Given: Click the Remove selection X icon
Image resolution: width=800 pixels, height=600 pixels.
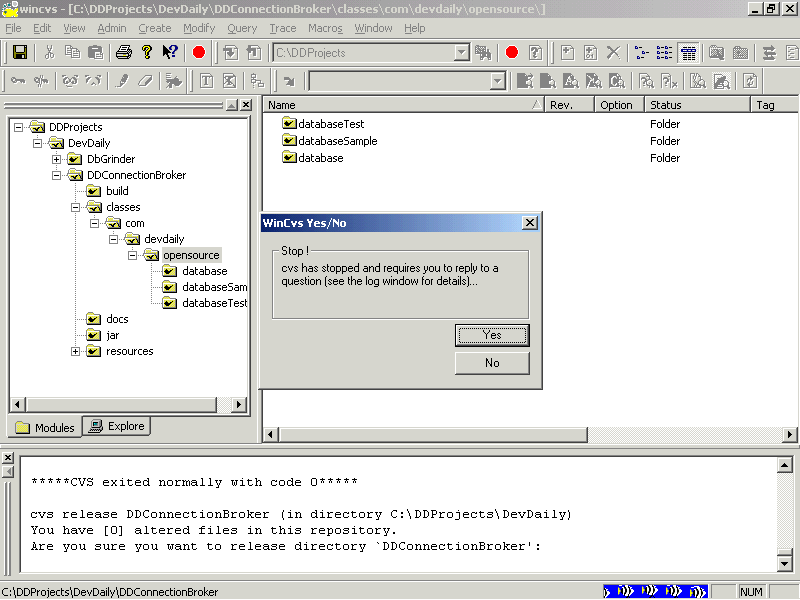Looking at the screenshot, I should [x=613, y=53].
